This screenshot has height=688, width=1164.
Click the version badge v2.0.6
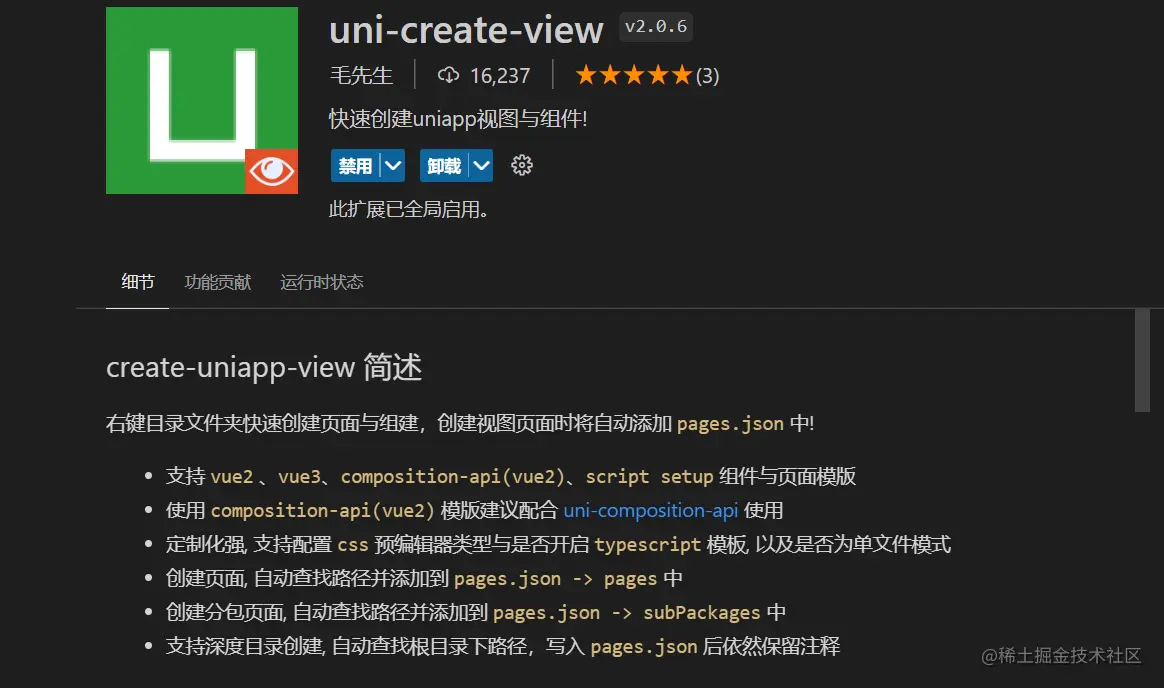coord(656,27)
